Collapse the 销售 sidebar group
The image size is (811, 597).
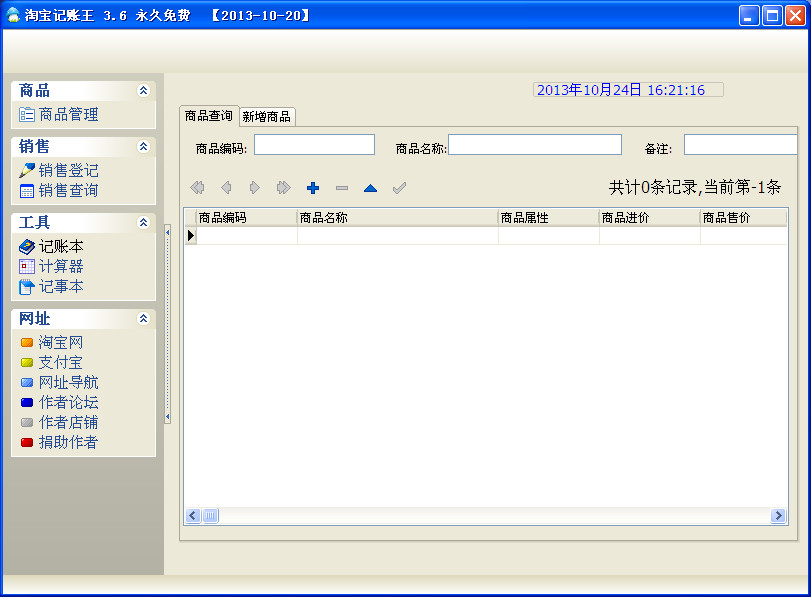143,146
